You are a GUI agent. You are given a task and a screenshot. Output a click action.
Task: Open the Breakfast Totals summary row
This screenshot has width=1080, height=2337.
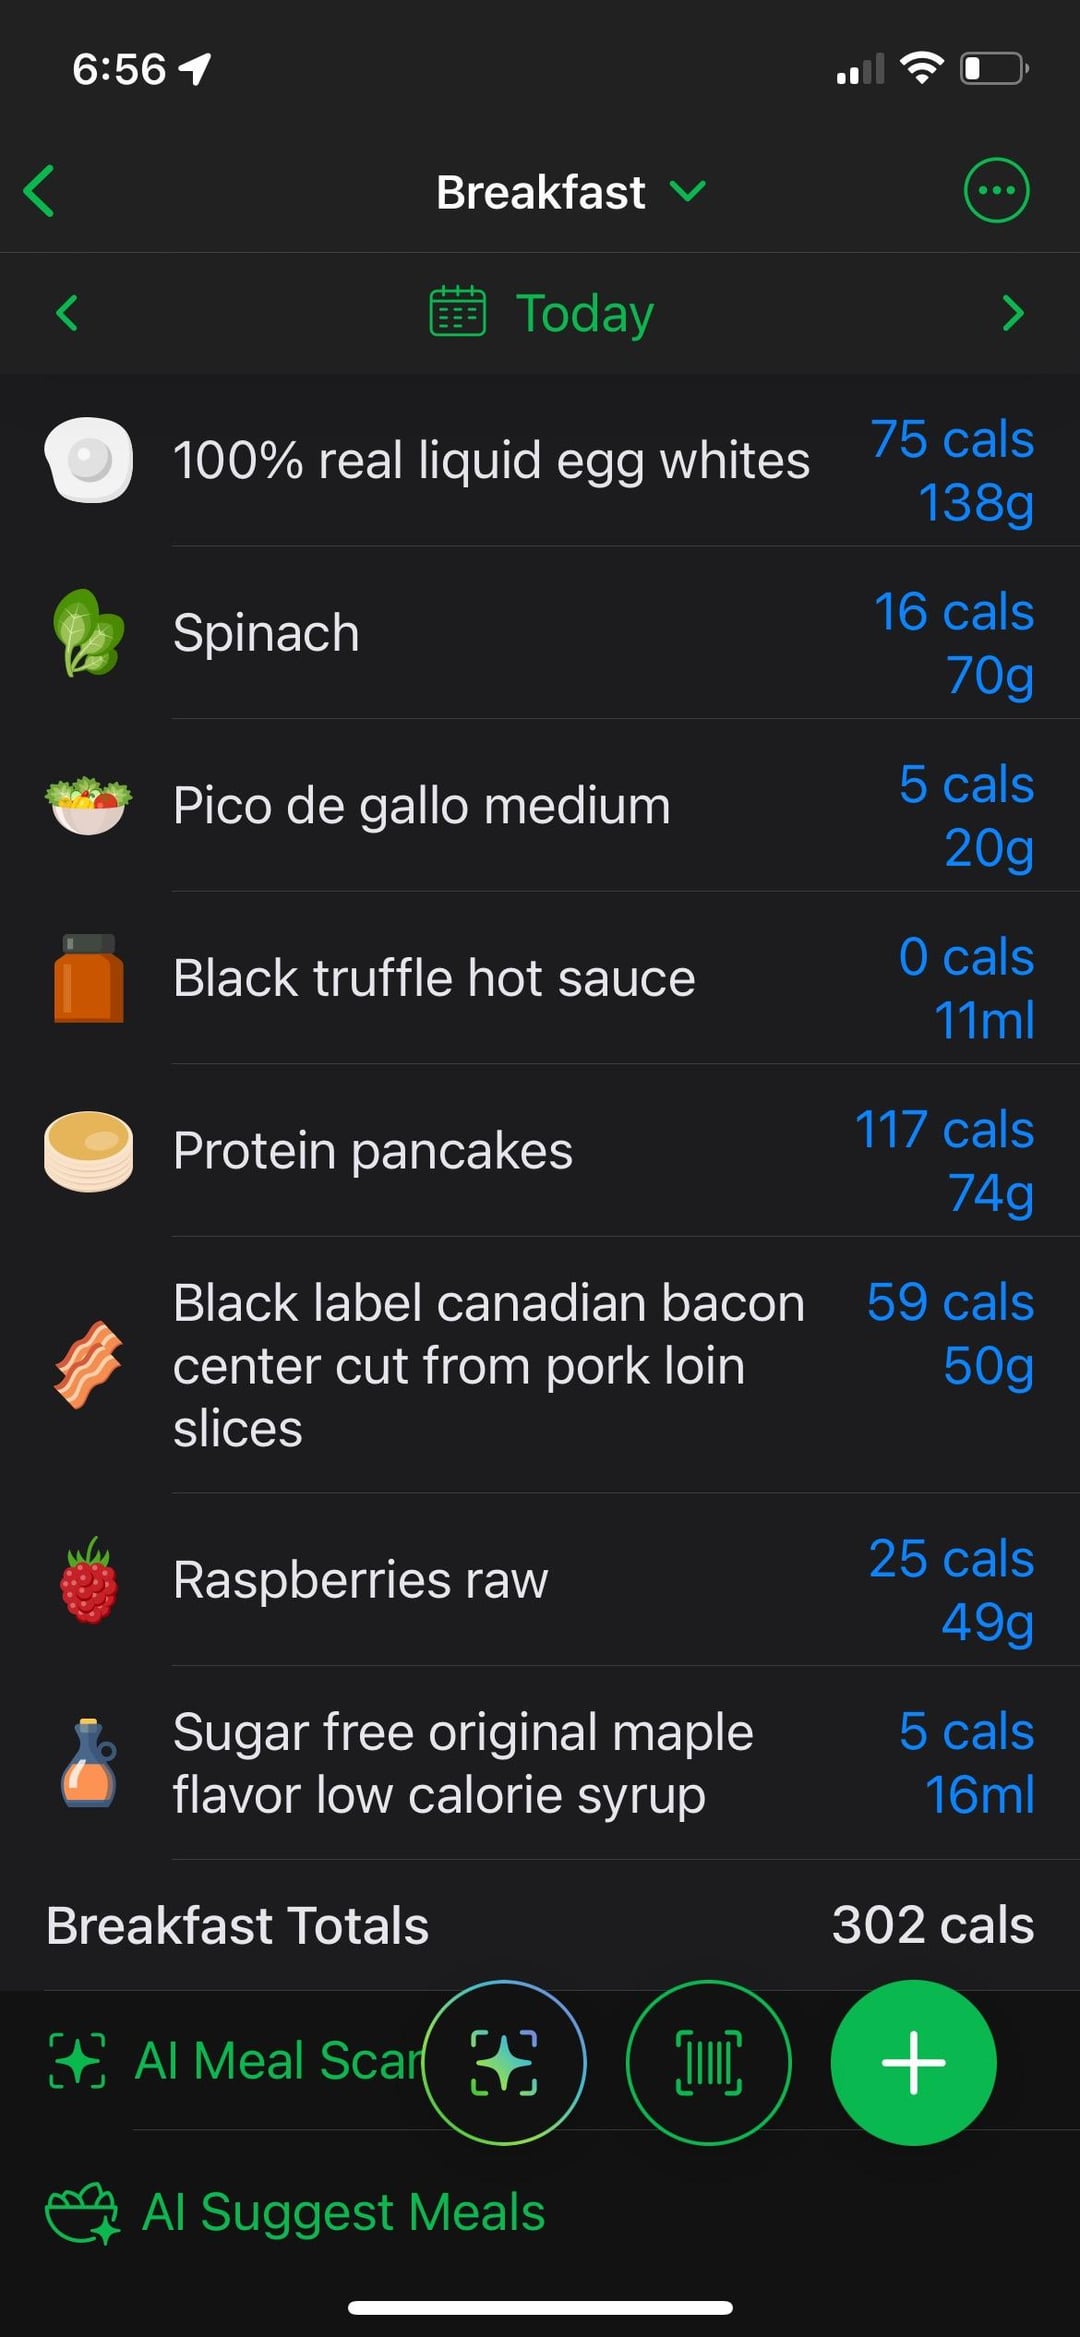540,1925
